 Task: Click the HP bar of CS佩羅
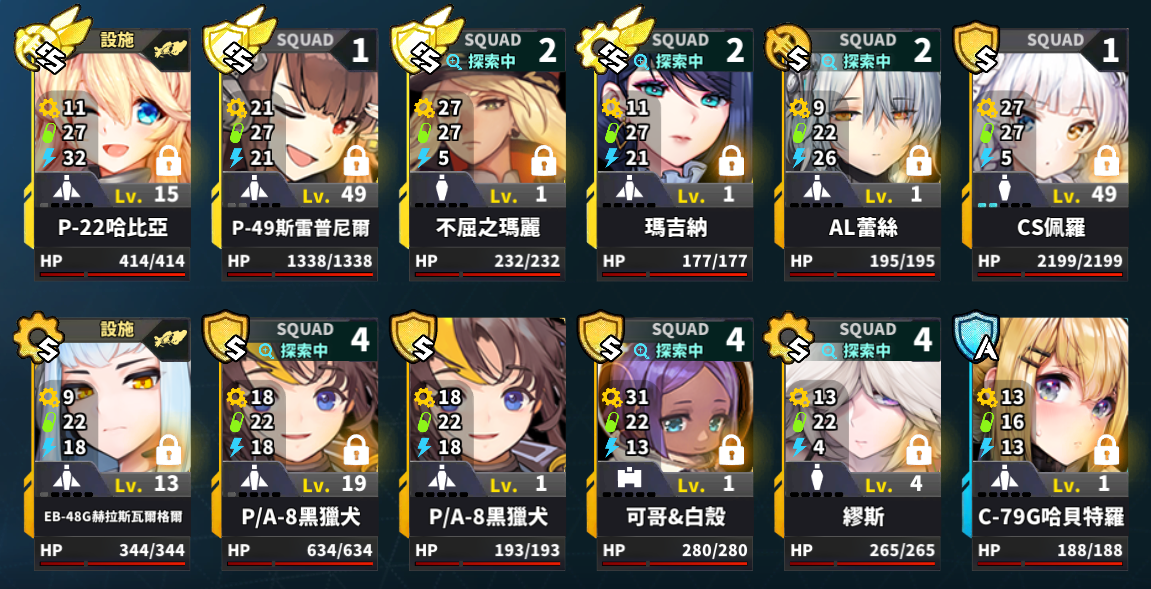point(1050,275)
